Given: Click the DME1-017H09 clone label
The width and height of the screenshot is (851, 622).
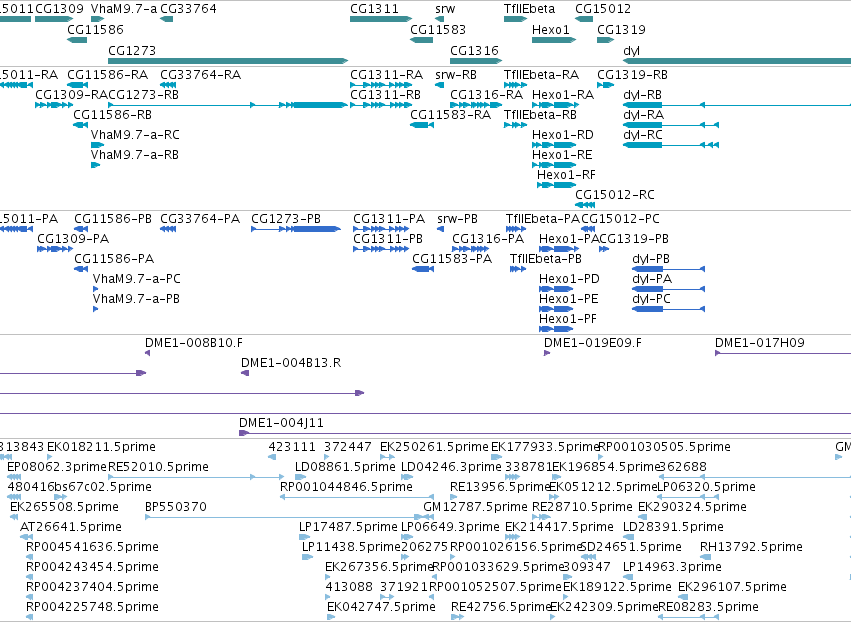Looking at the screenshot, I should pyautogui.click(x=760, y=342).
